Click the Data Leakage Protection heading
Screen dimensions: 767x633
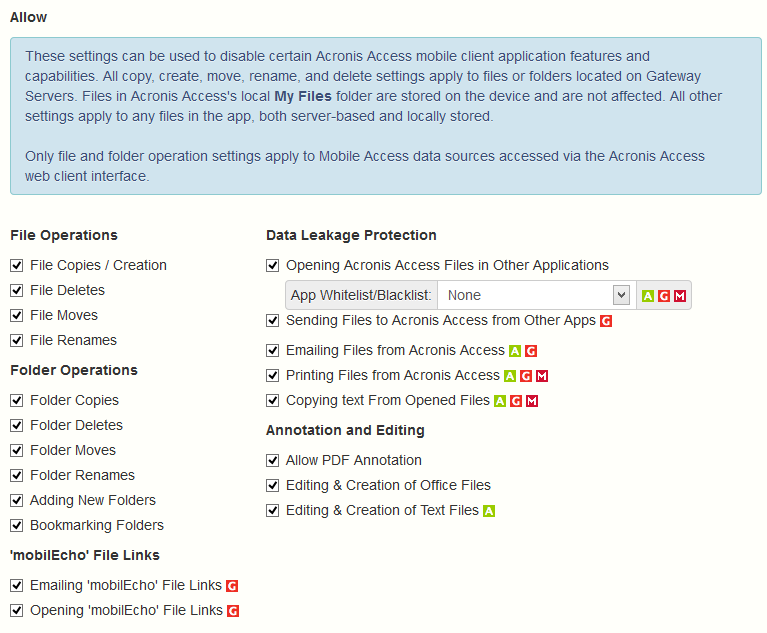click(351, 236)
